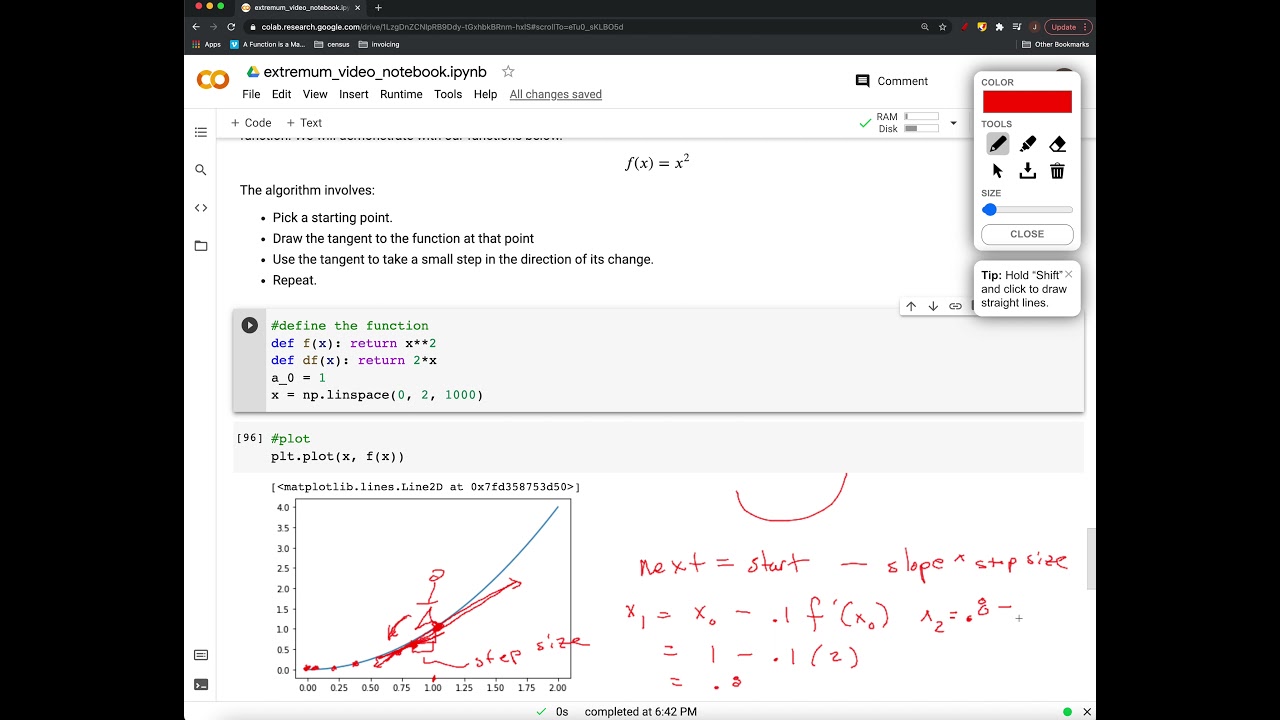Viewport: 1280px width, 720px height.
Task: Click the download drawing icon
Action: tap(1027, 171)
